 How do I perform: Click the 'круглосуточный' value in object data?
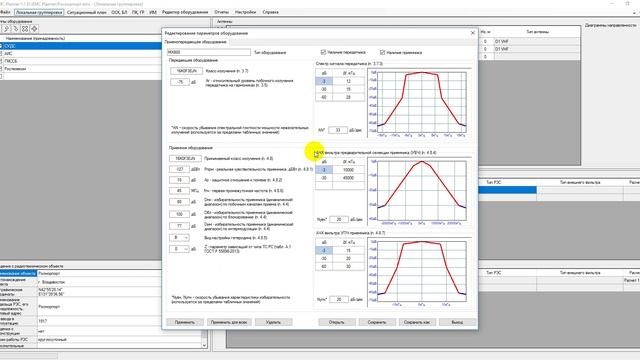[x=119, y=340]
